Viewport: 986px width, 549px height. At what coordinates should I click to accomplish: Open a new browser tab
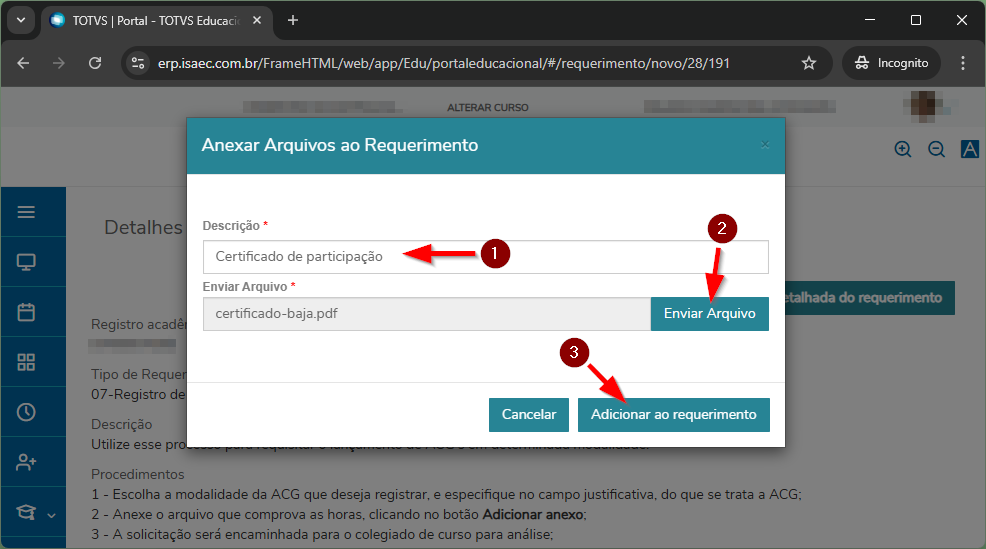pos(293,20)
